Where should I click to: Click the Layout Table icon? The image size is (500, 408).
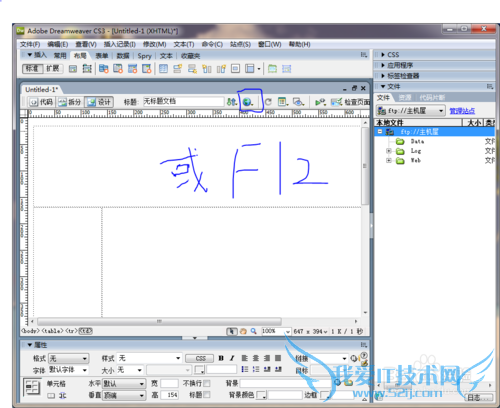(x=272, y=69)
